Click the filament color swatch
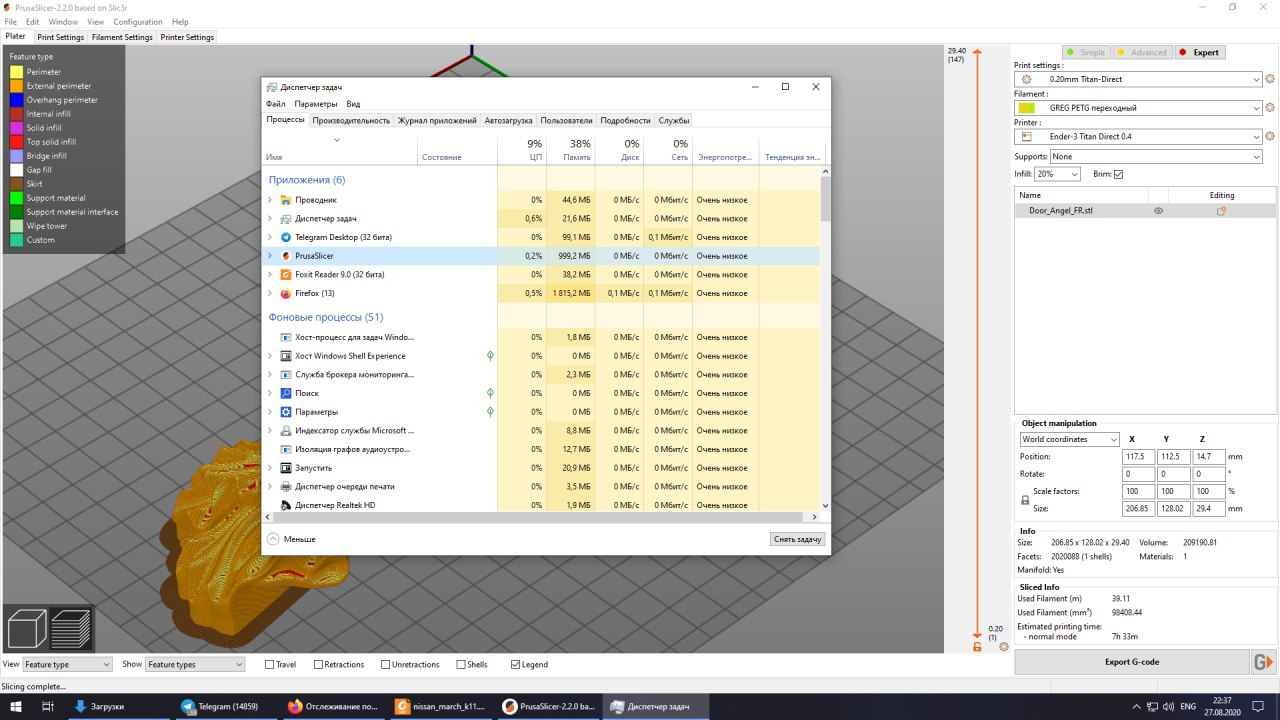Screen dimensions: 1280x720 click(x=1026, y=108)
